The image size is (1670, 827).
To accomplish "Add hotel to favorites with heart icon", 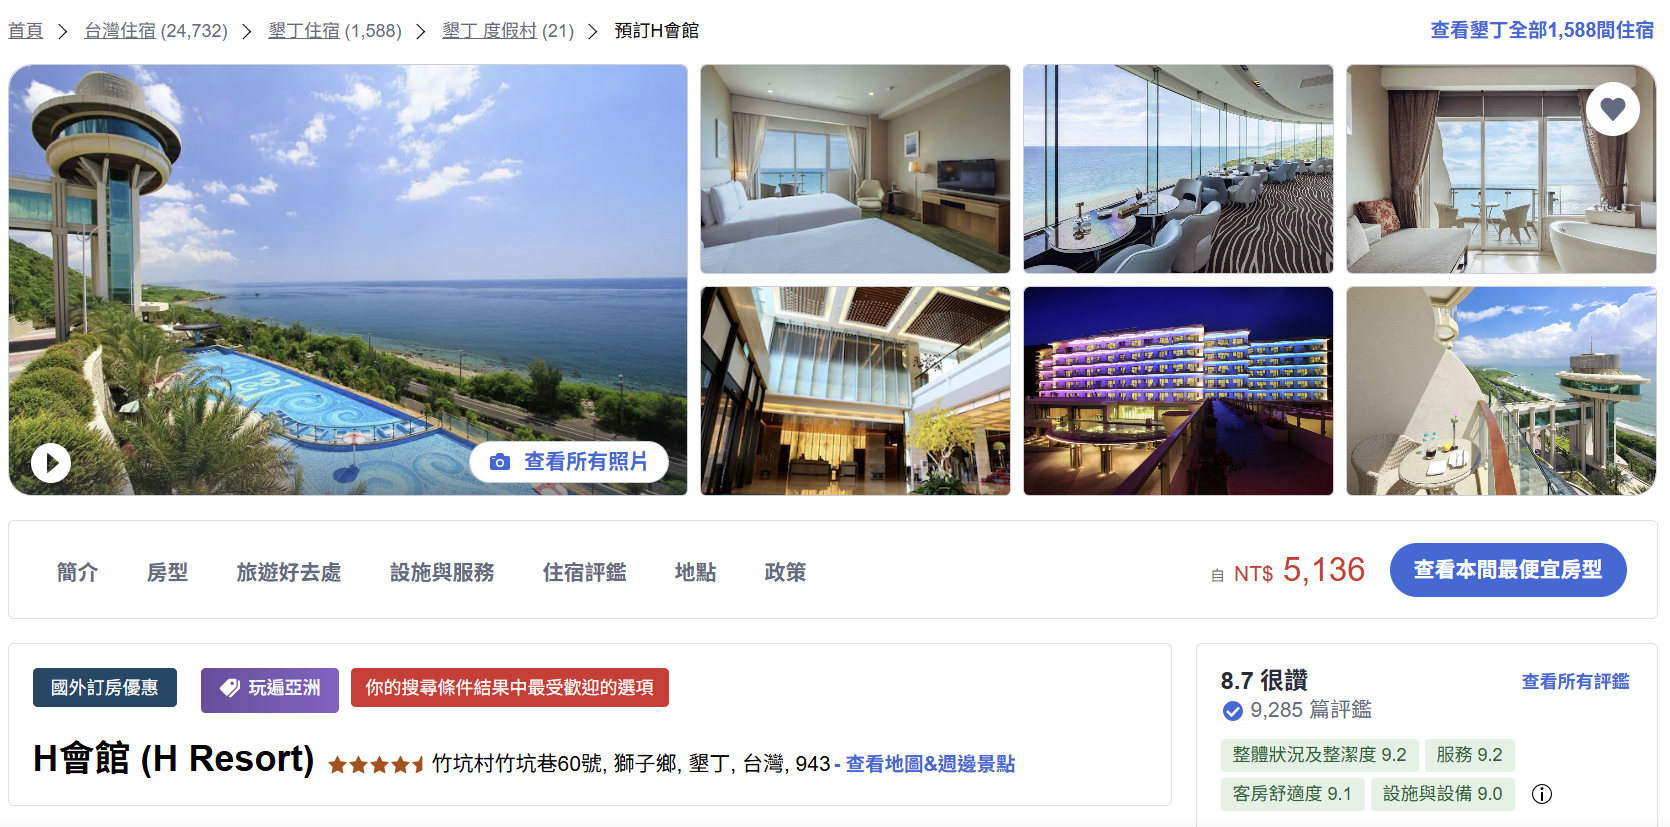I will (1612, 109).
